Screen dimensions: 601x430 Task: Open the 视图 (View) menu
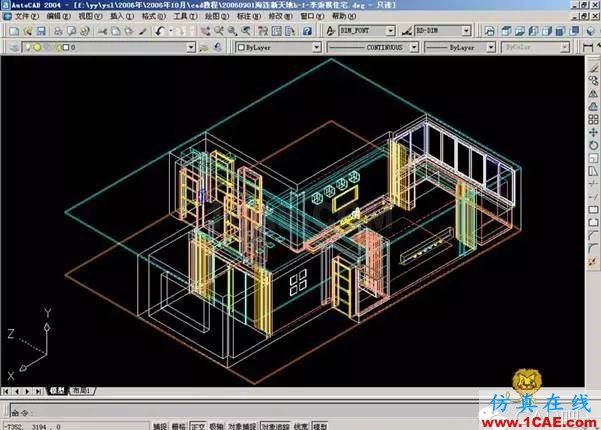click(90, 16)
